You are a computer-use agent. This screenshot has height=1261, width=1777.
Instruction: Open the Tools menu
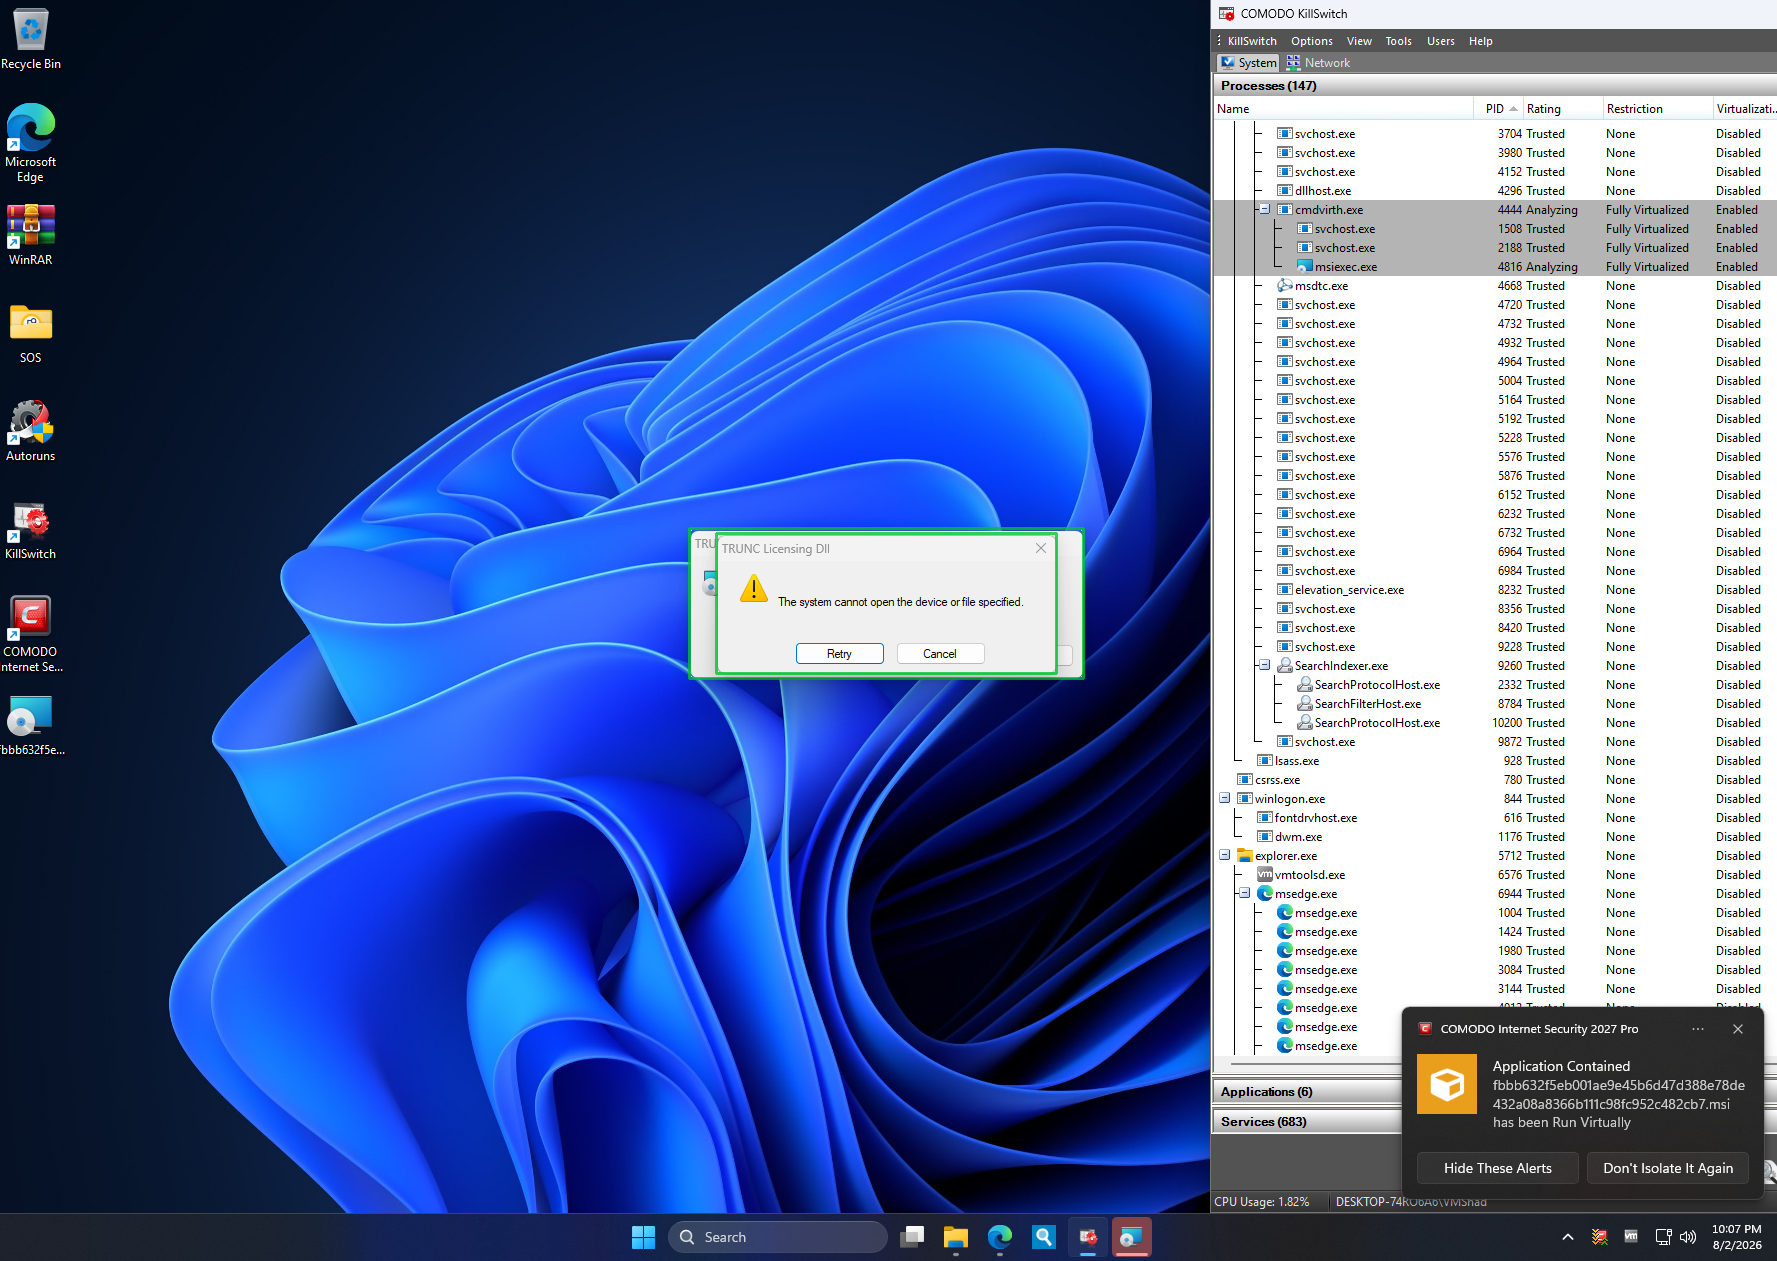pyautogui.click(x=1398, y=41)
